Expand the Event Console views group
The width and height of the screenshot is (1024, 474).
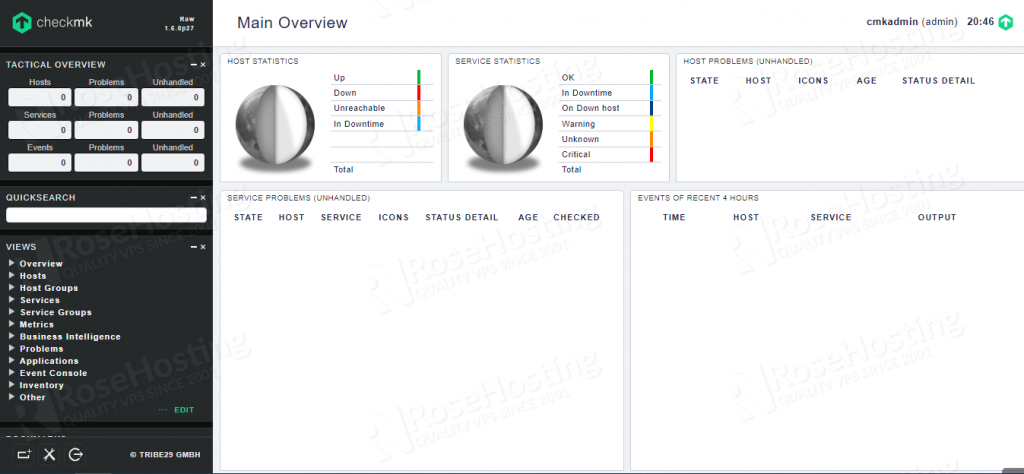tap(12, 373)
